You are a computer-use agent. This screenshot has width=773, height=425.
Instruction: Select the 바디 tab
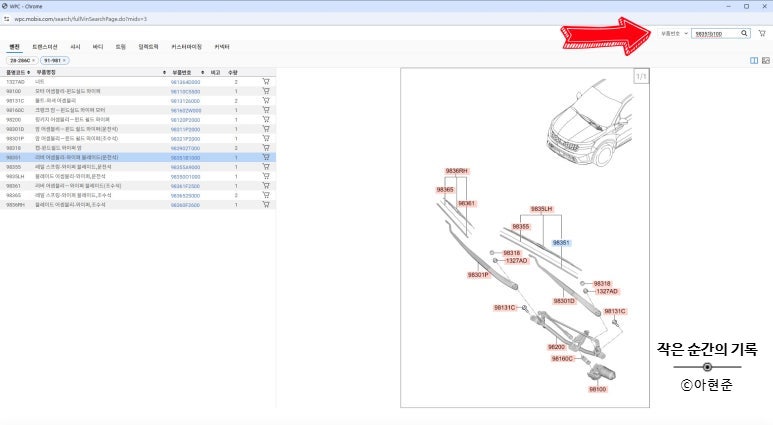pos(98,47)
